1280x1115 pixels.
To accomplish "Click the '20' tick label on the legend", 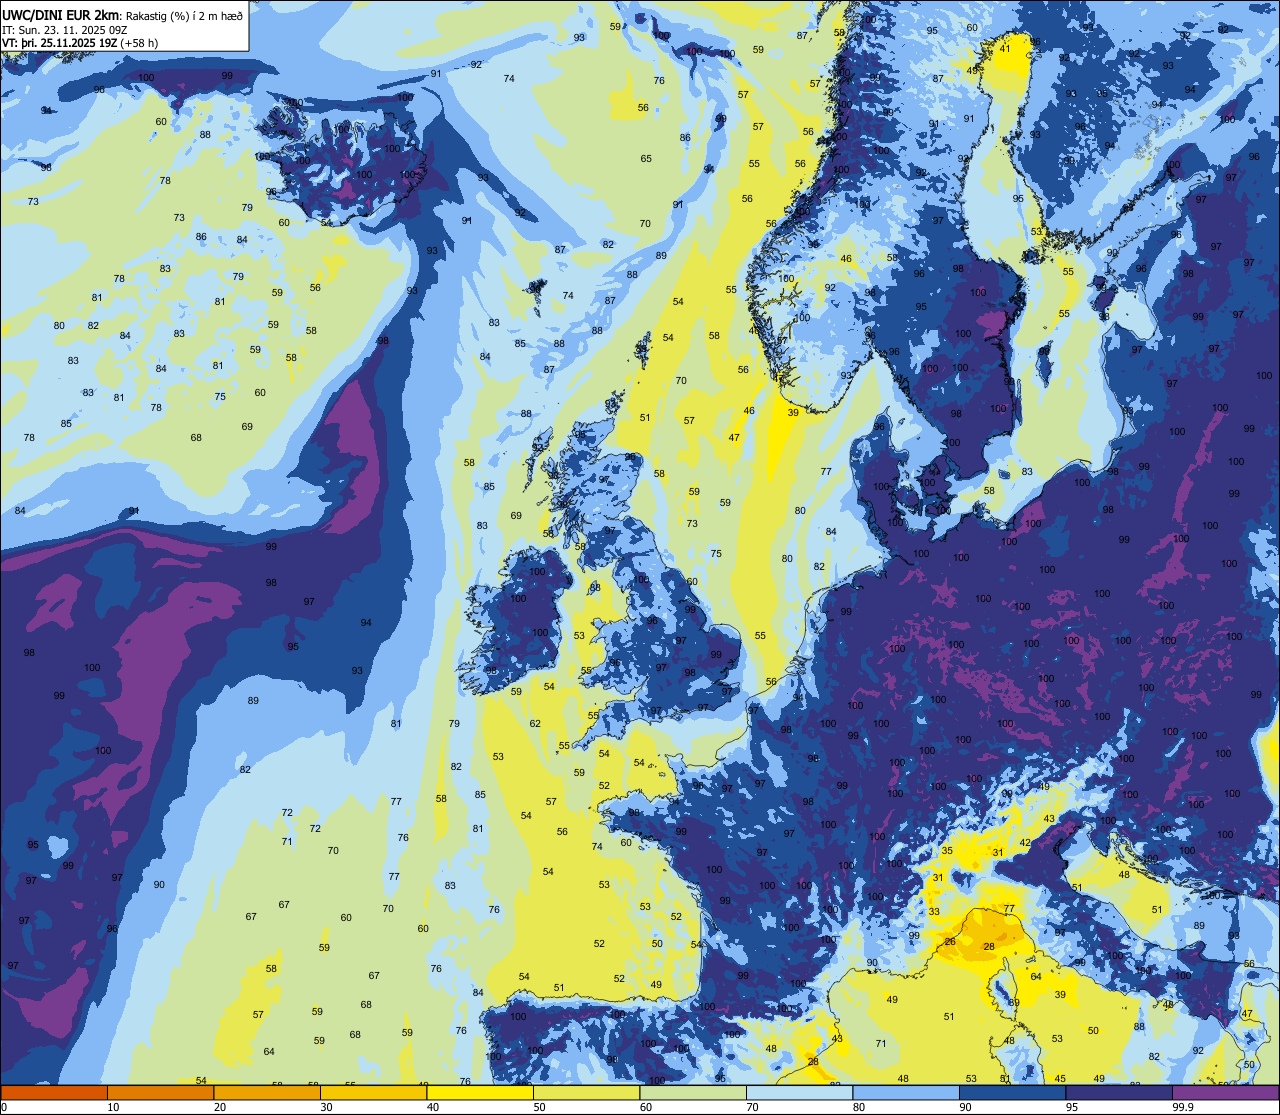I will [220, 1107].
